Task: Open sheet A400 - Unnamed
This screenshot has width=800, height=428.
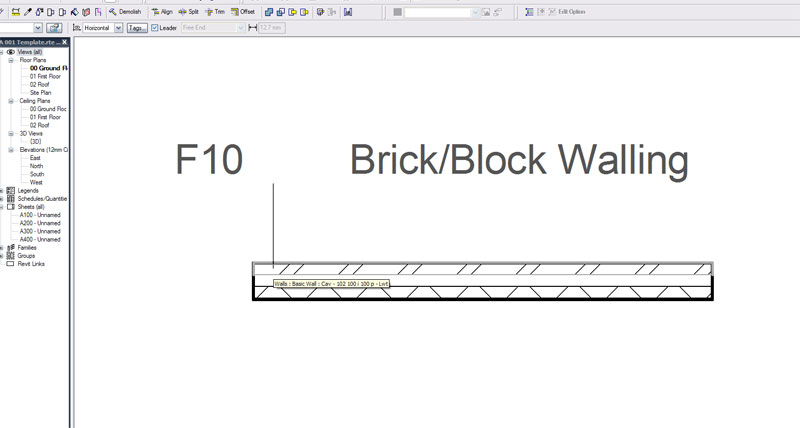Action: 40,240
